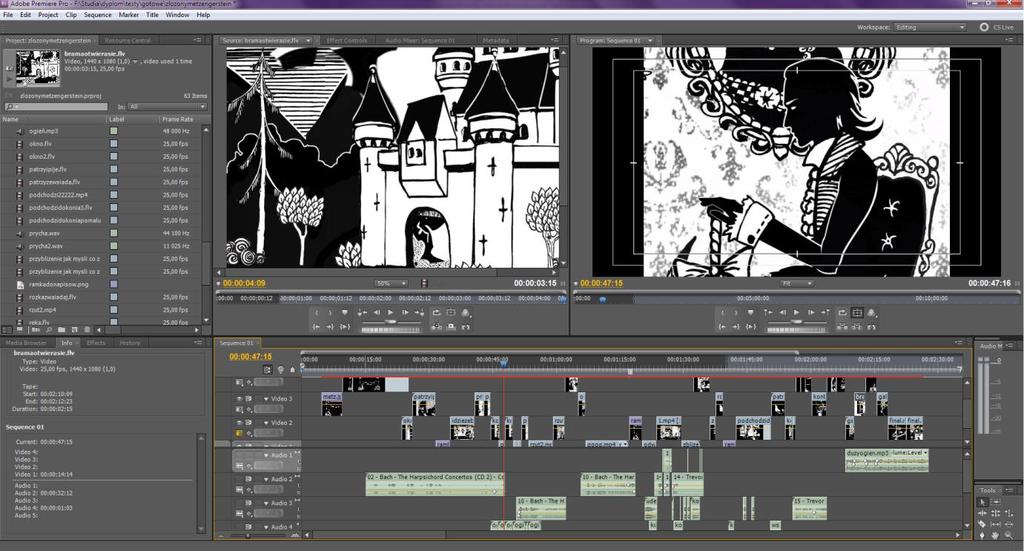This screenshot has width=1024, height=551.
Task: Open Program monitor Fit zoom dropdown
Action: tap(797, 283)
